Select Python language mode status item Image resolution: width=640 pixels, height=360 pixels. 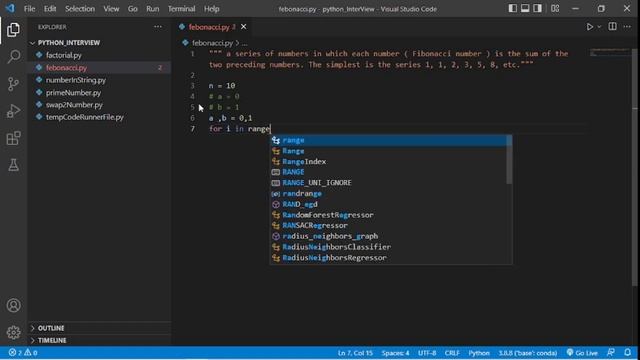[479, 353]
